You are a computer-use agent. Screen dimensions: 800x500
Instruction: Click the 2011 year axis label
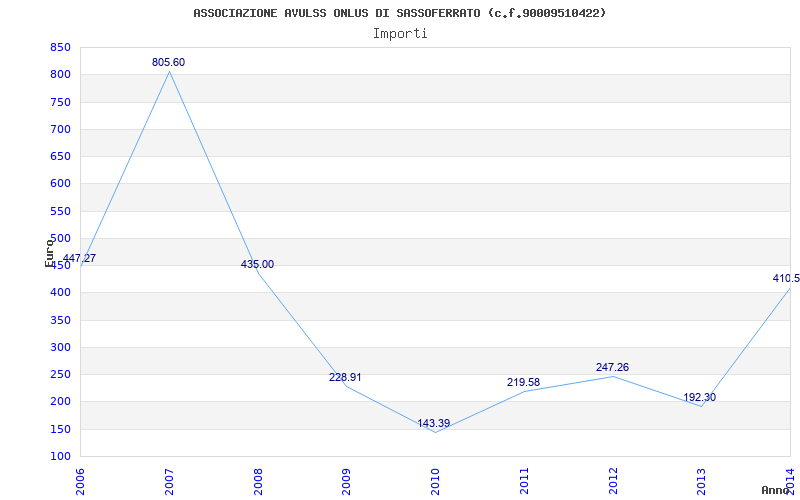(524, 482)
